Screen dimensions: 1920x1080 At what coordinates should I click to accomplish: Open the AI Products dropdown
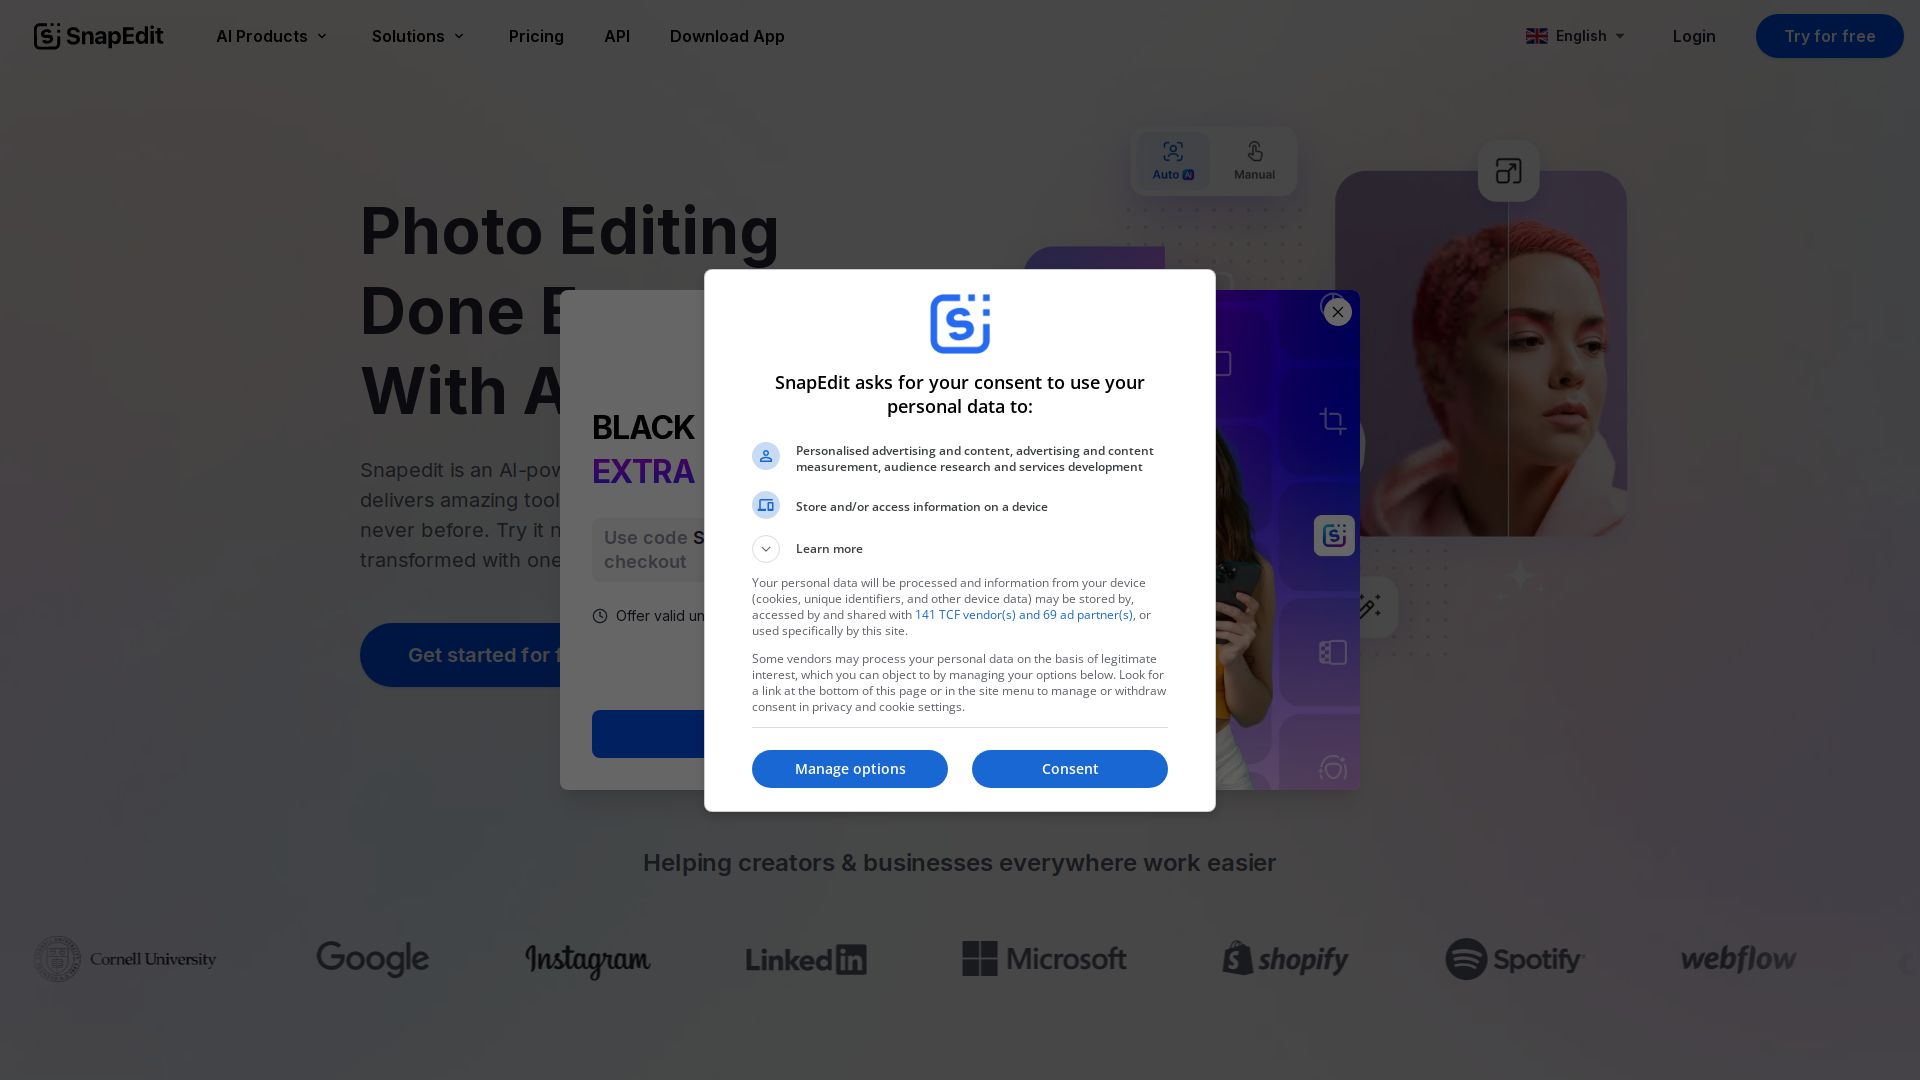click(x=271, y=36)
